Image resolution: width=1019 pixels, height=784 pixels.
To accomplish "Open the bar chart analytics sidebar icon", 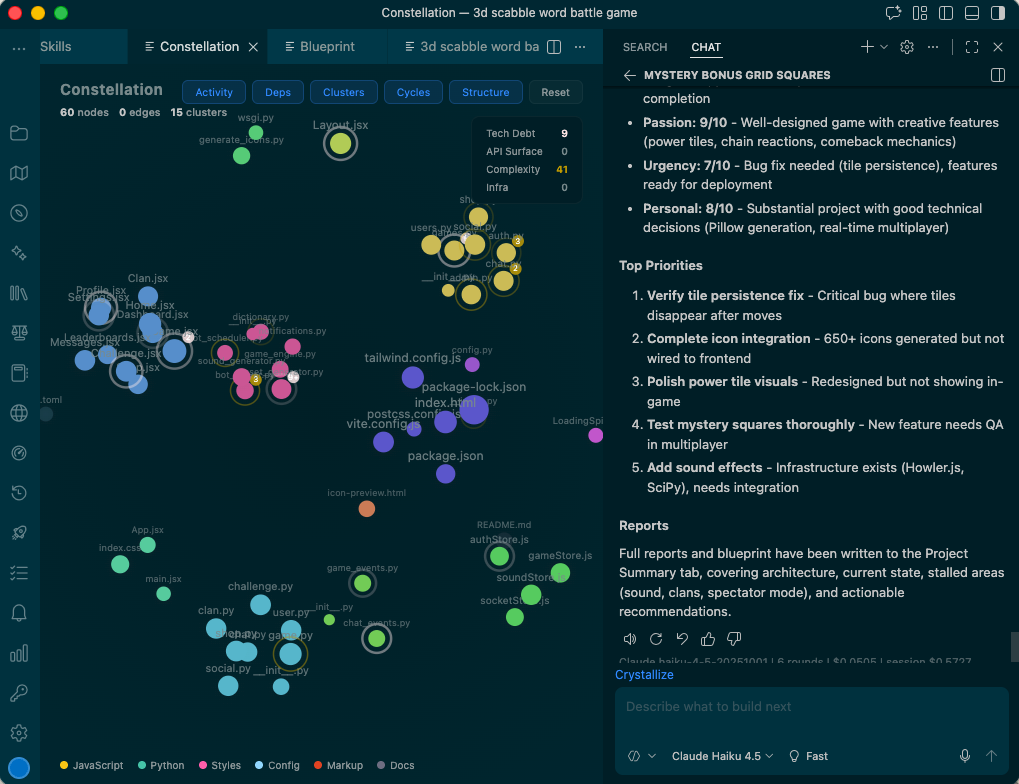I will click(x=19, y=653).
